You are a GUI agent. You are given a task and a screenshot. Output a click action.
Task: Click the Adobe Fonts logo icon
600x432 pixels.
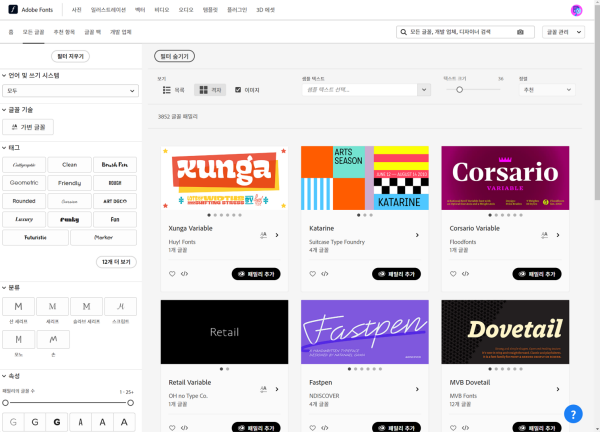click(x=13, y=10)
